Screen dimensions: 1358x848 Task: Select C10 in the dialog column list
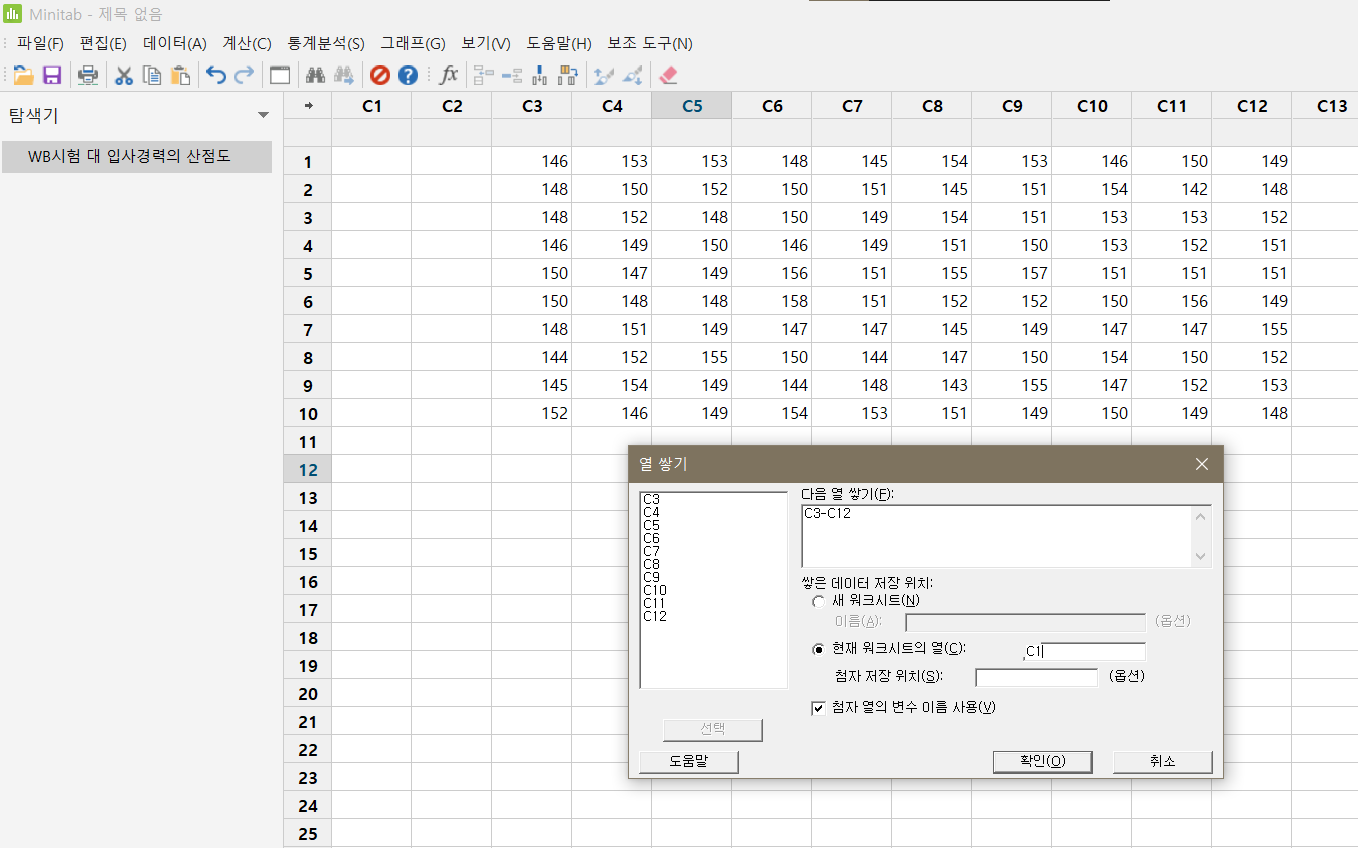[655, 590]
